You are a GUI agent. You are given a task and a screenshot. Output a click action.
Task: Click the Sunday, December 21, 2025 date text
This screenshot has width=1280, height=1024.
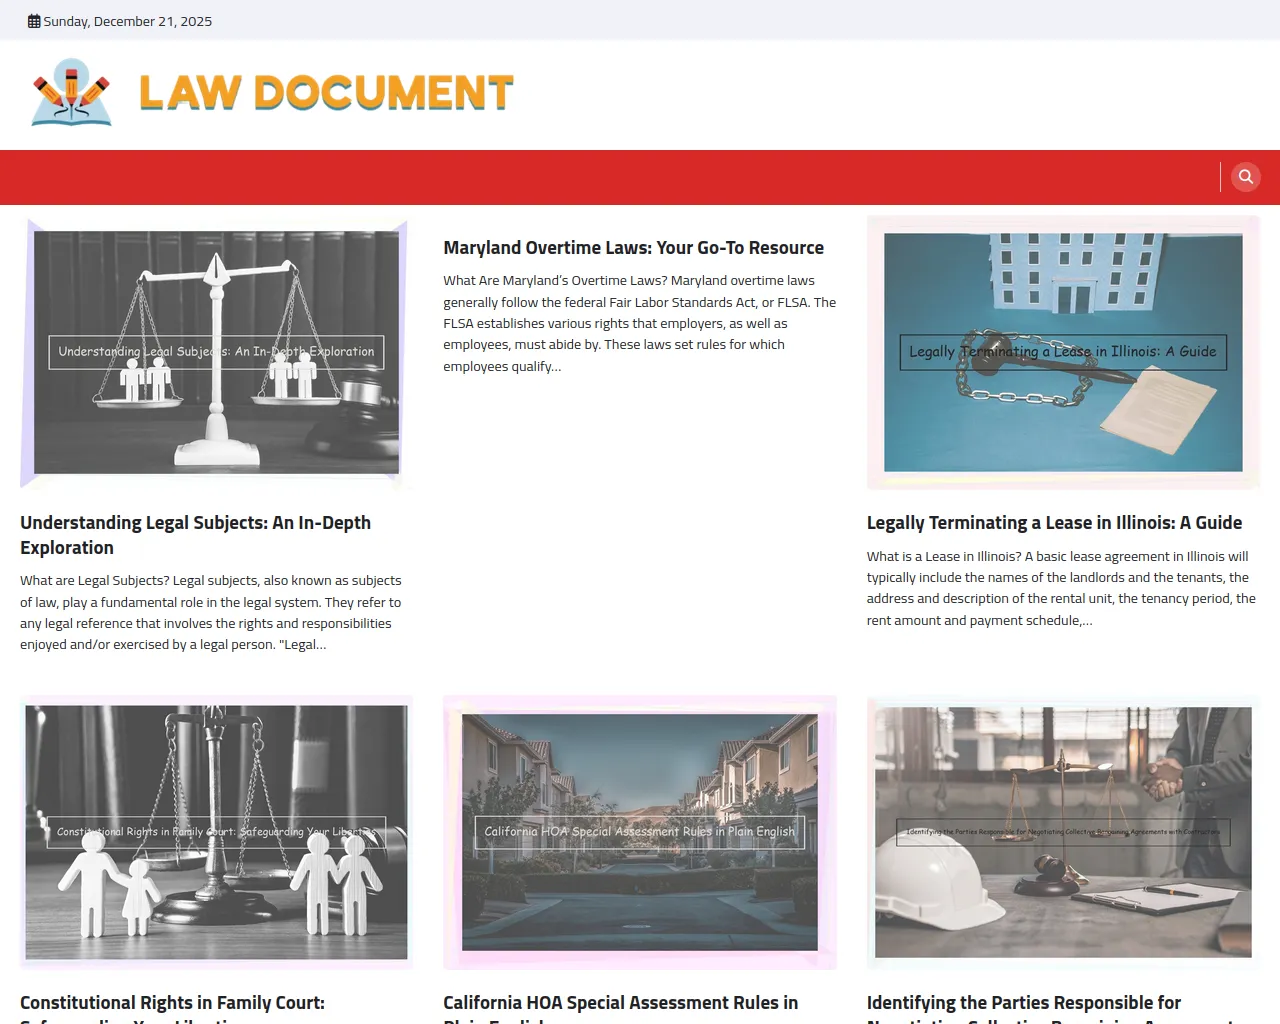[127, 21]
